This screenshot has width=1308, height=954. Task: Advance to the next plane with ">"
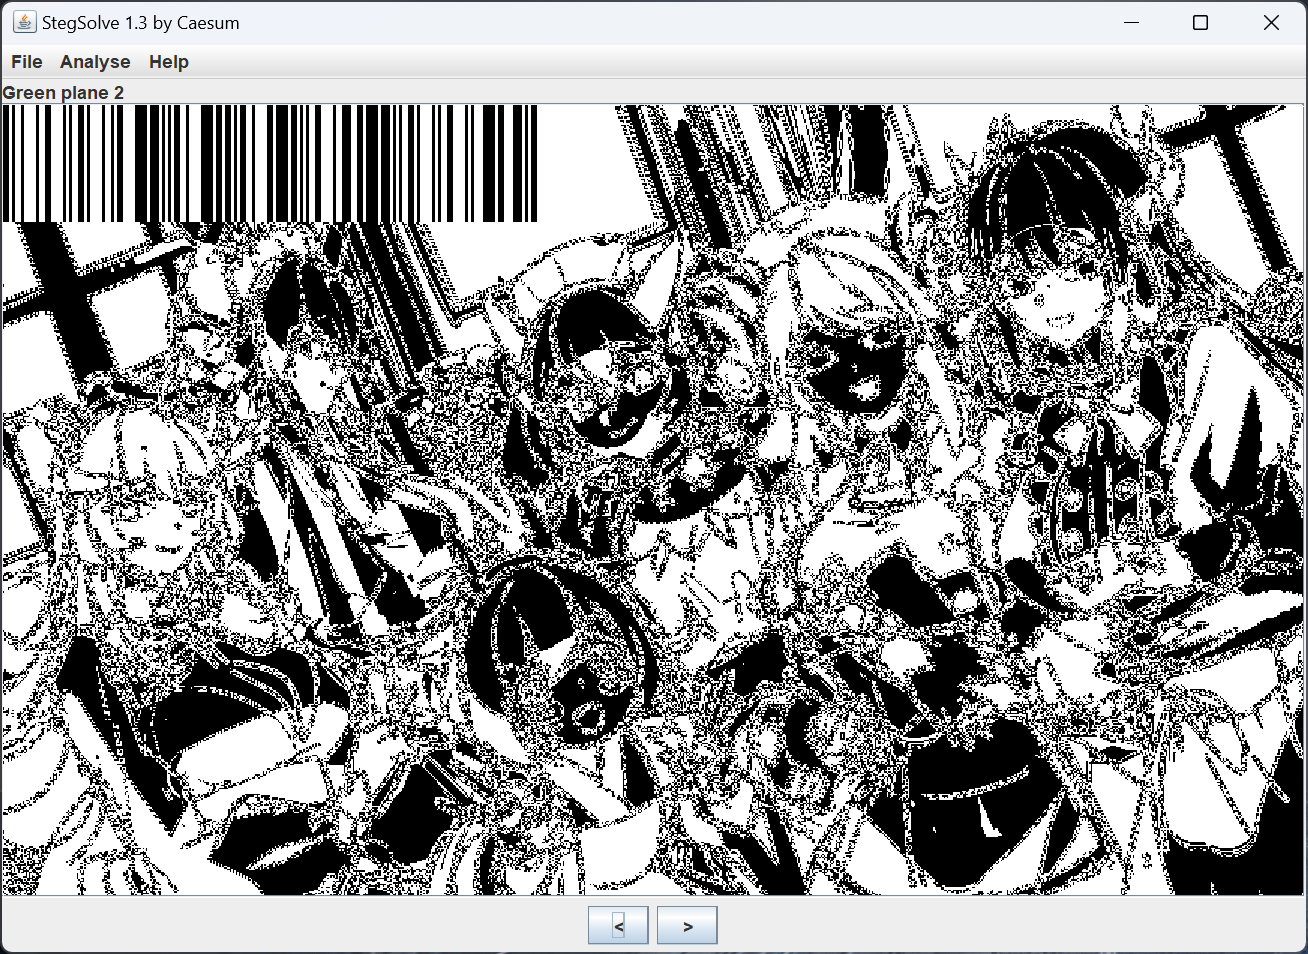[x=687, y=926]
